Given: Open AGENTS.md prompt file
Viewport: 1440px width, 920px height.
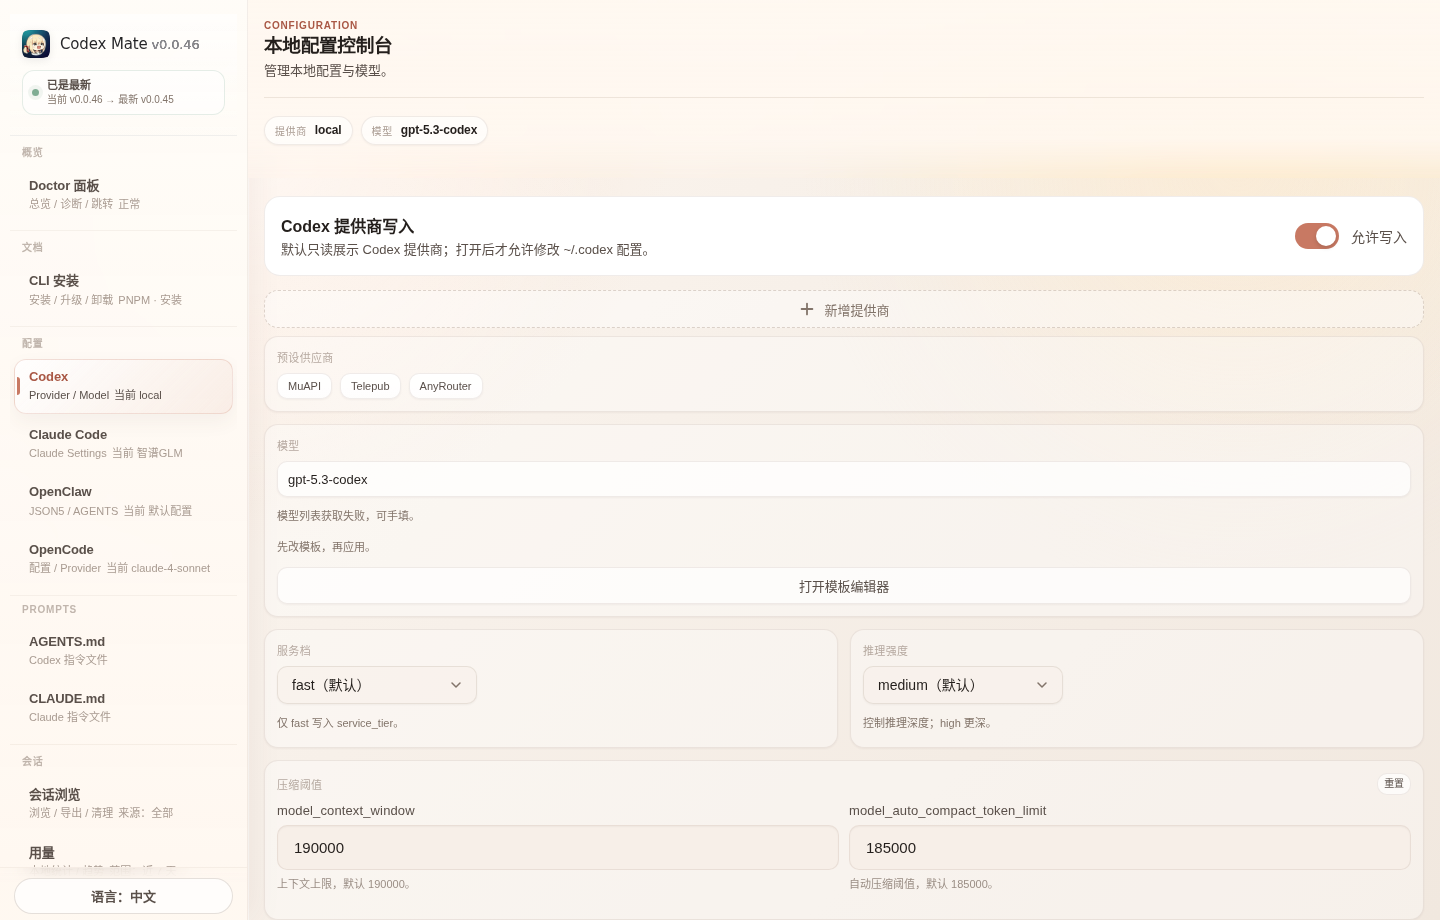Looking at the screenshot, I should (124, 650).
